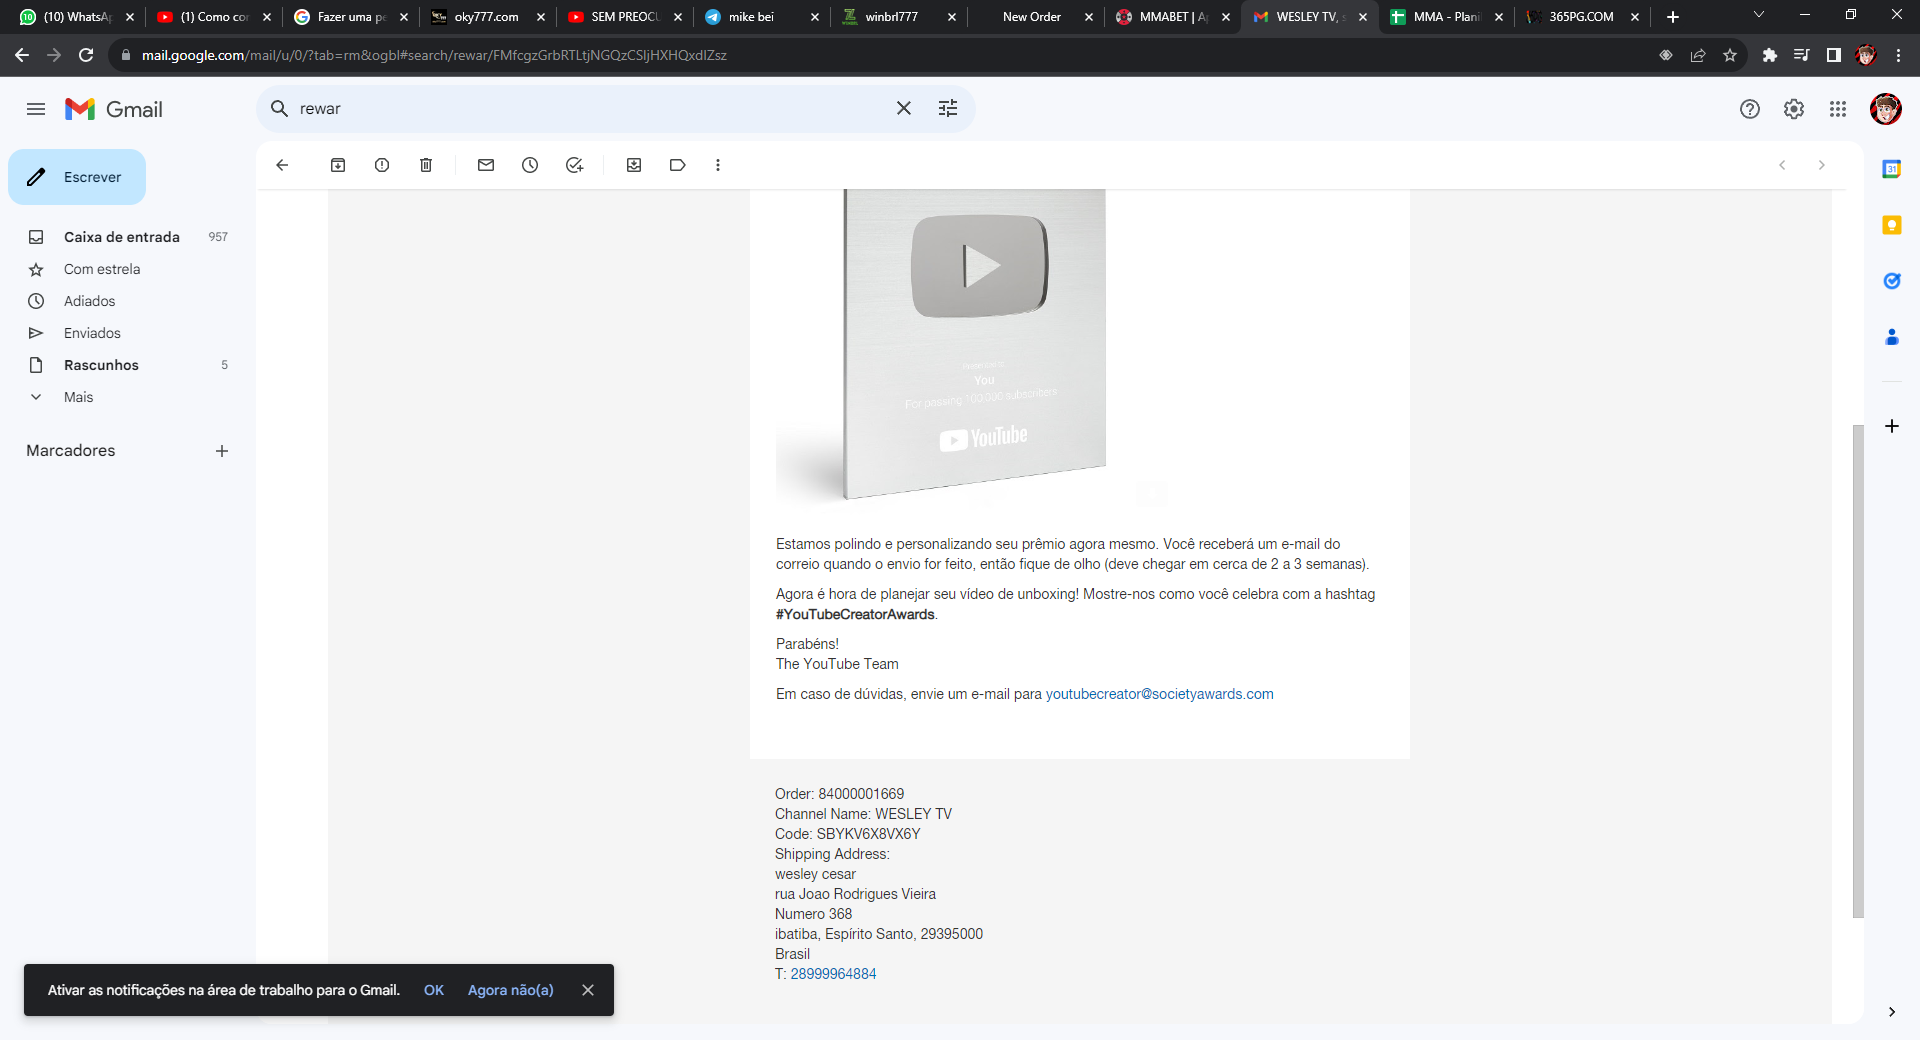
Task: Open a new browser tab
Action: (1673, 17)
